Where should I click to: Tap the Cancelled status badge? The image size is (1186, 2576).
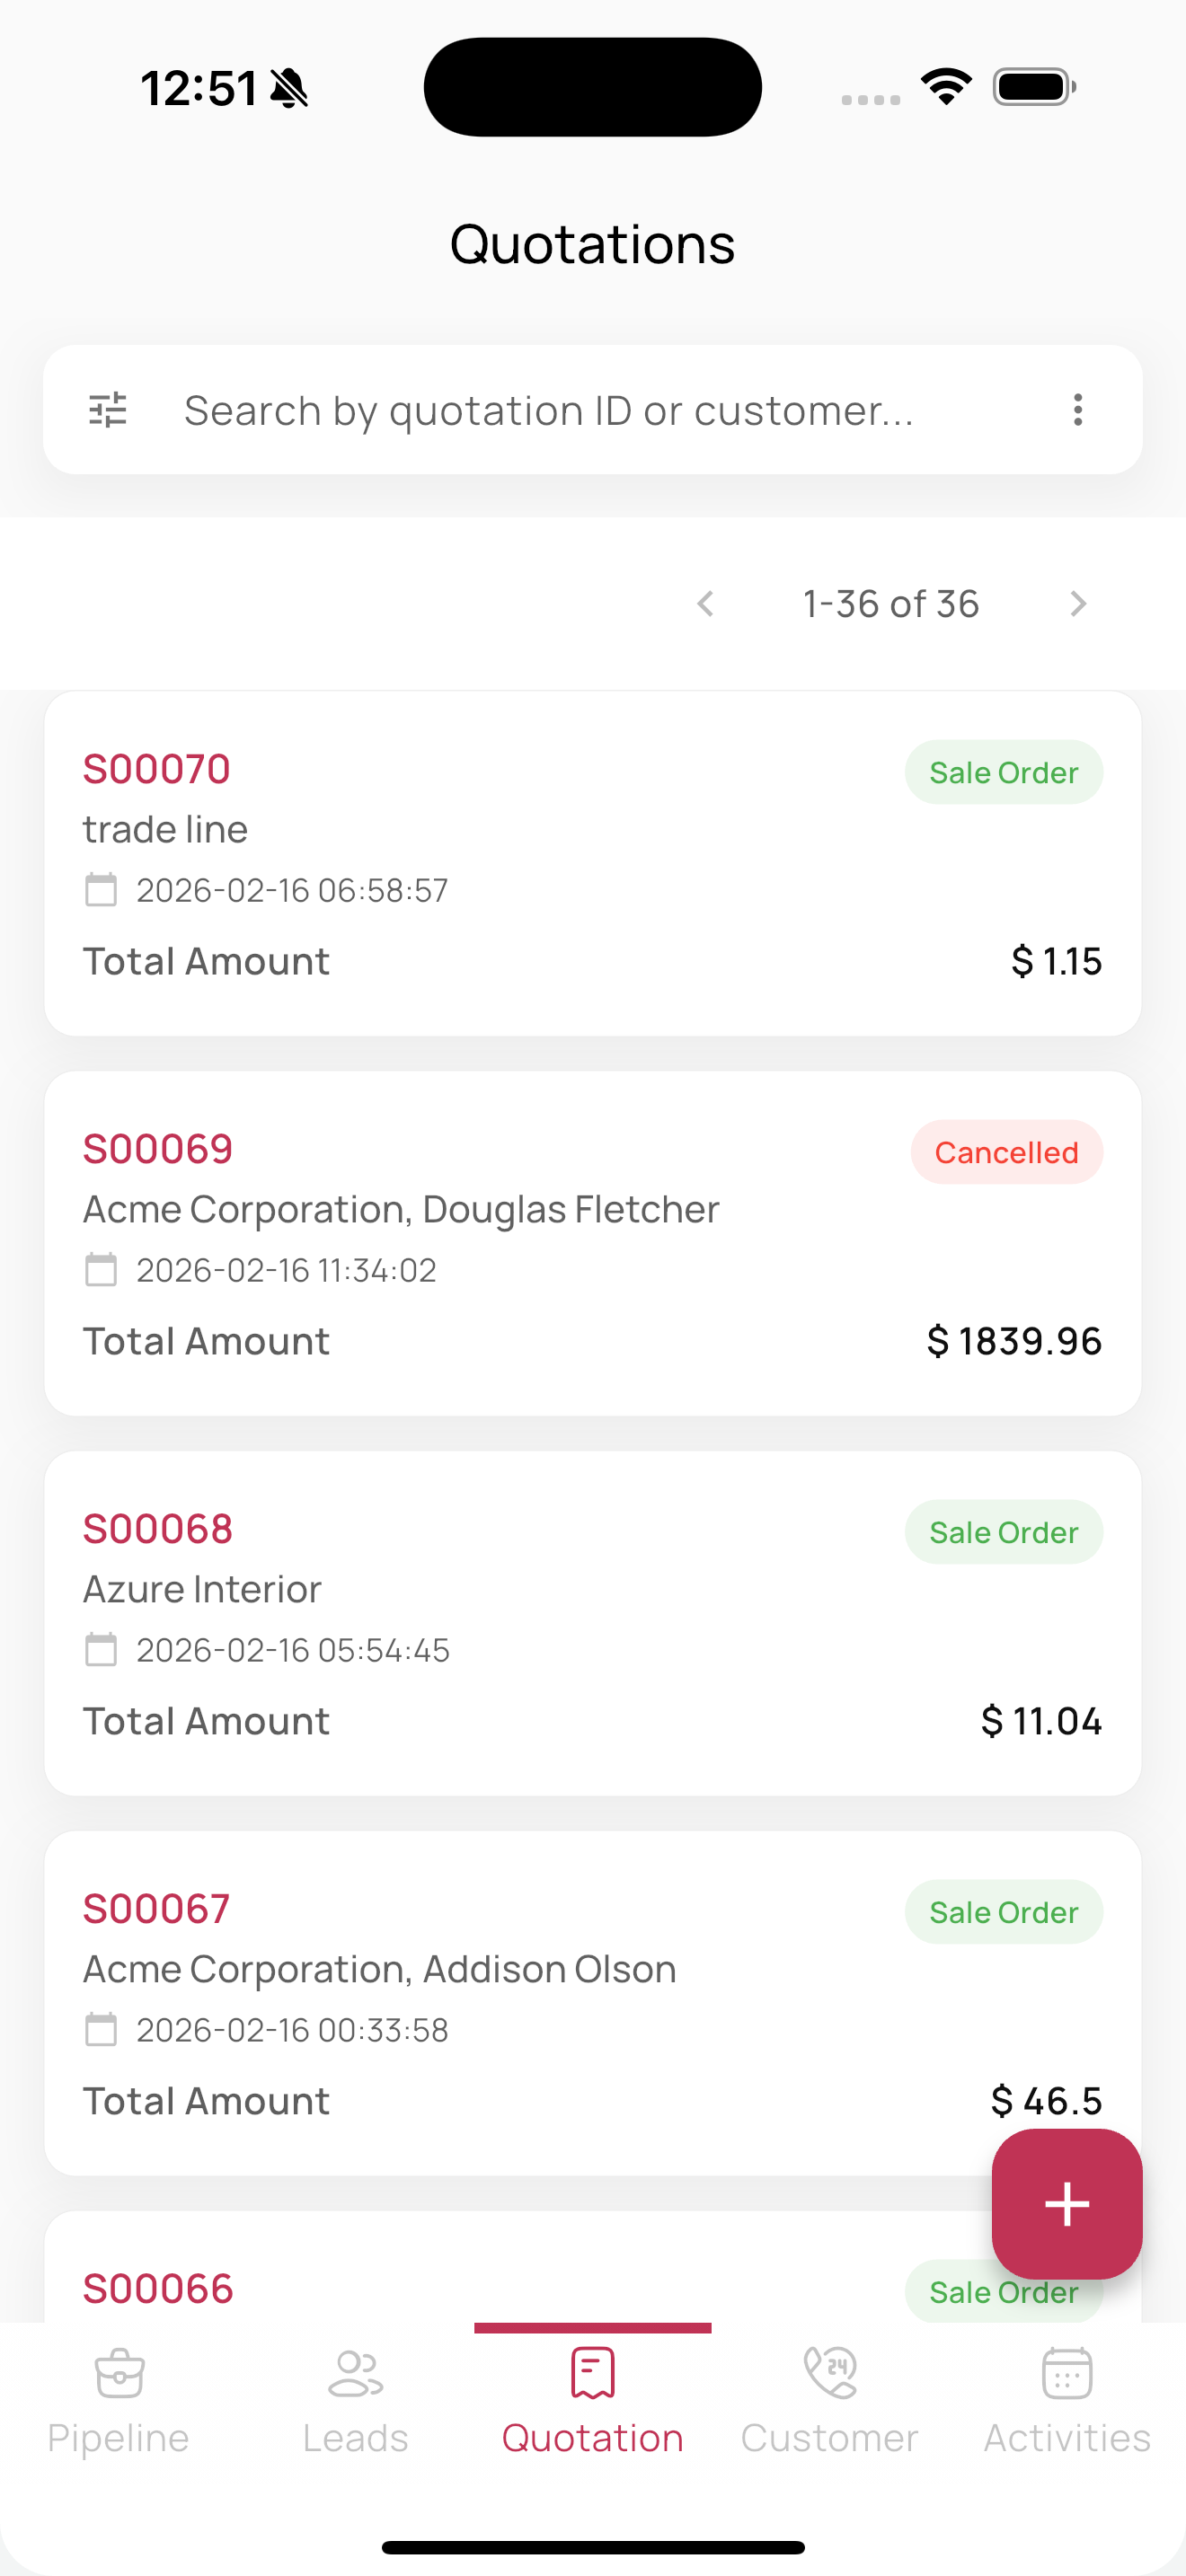pyautogui.click(x=1006, y=1152)
